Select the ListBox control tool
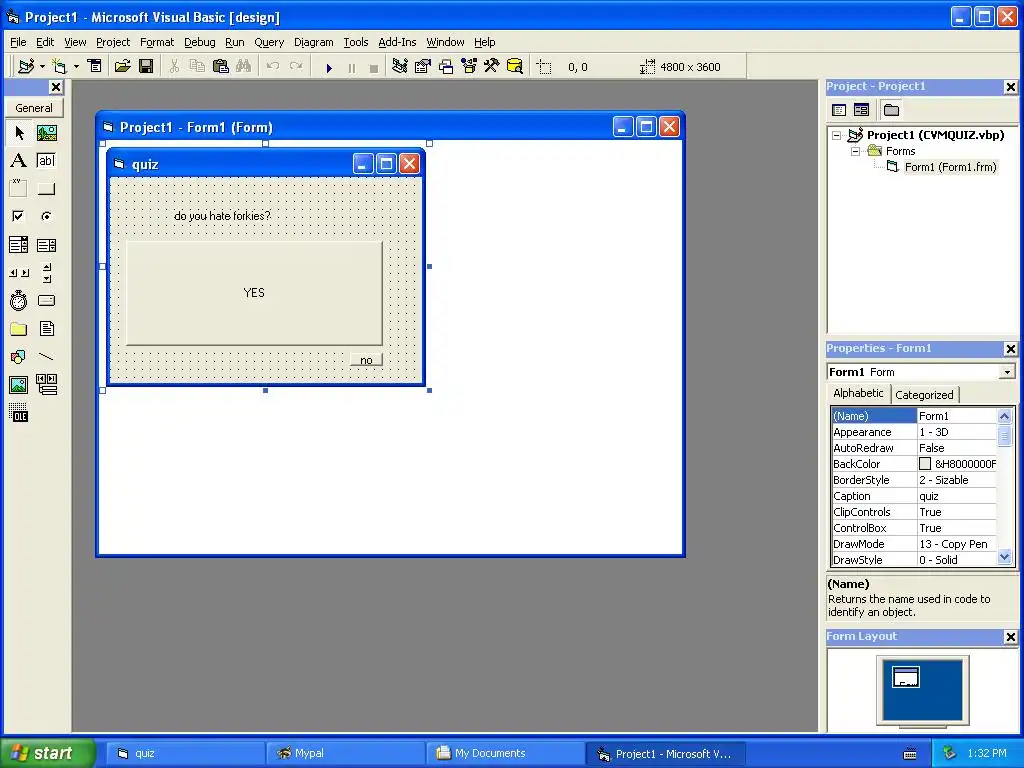 click(x=46, y=245)
